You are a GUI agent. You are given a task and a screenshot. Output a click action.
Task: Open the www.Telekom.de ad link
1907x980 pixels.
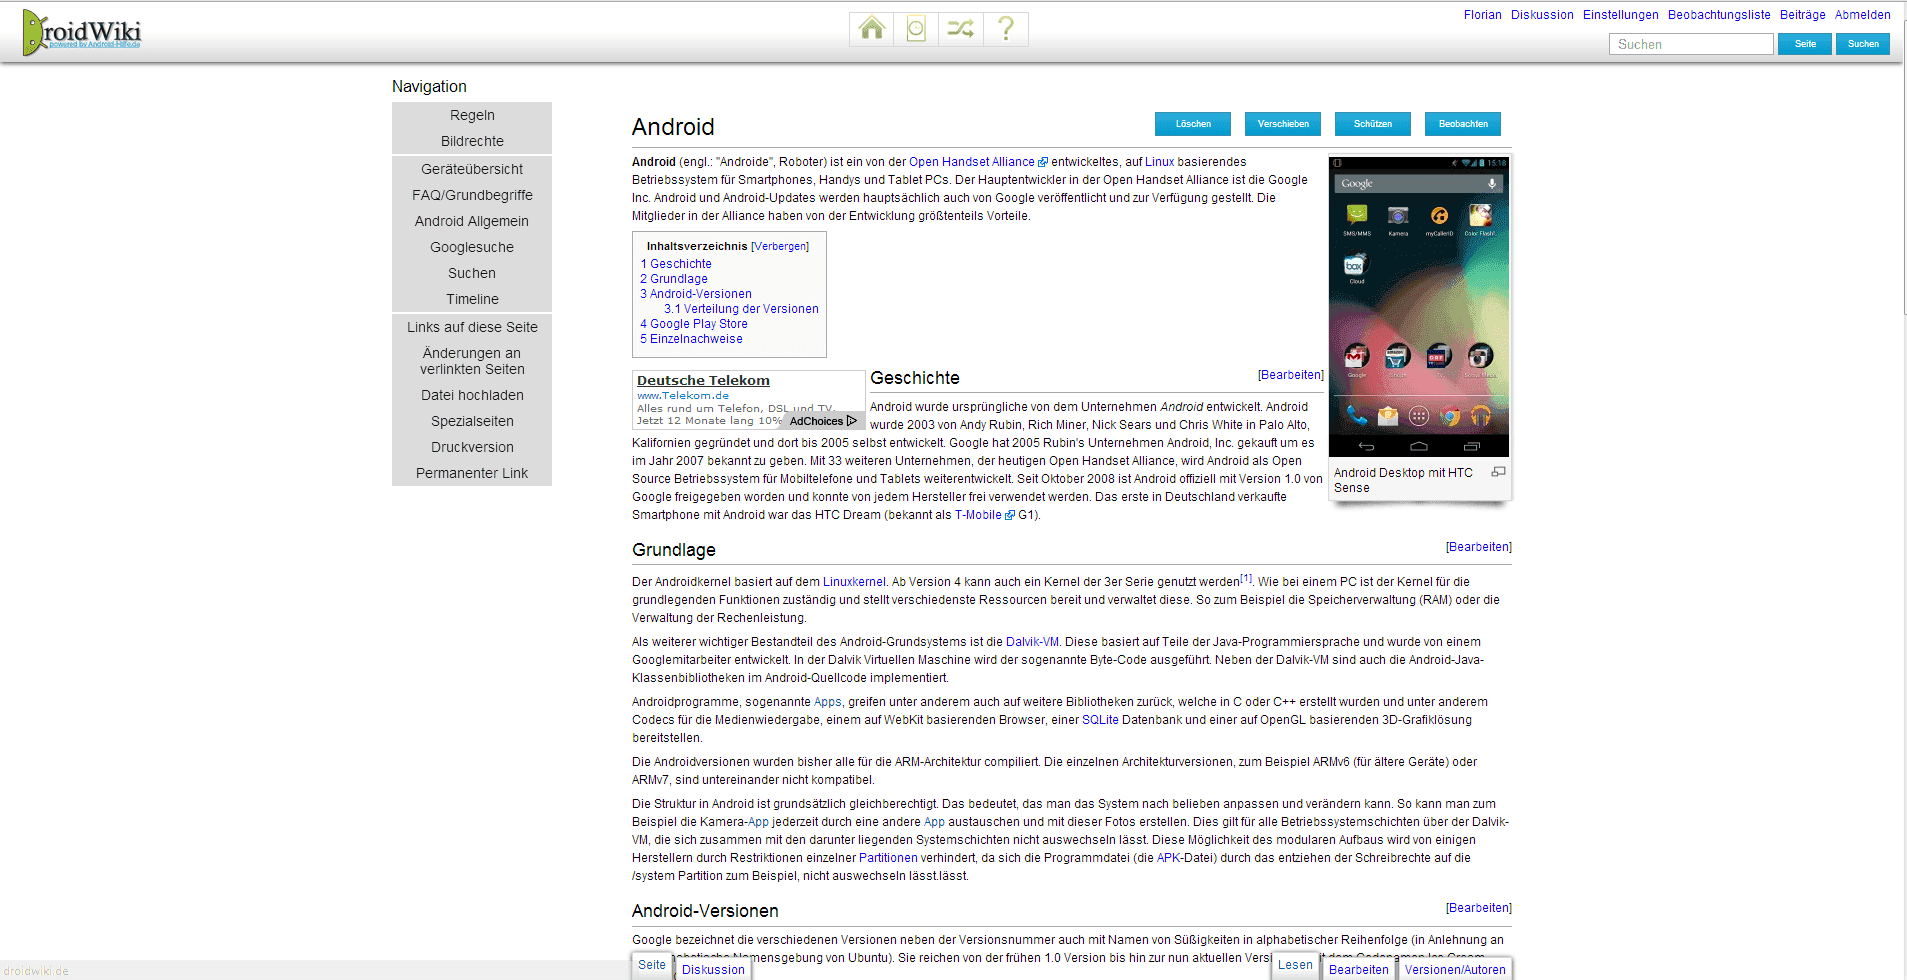[x=683, y=396]
